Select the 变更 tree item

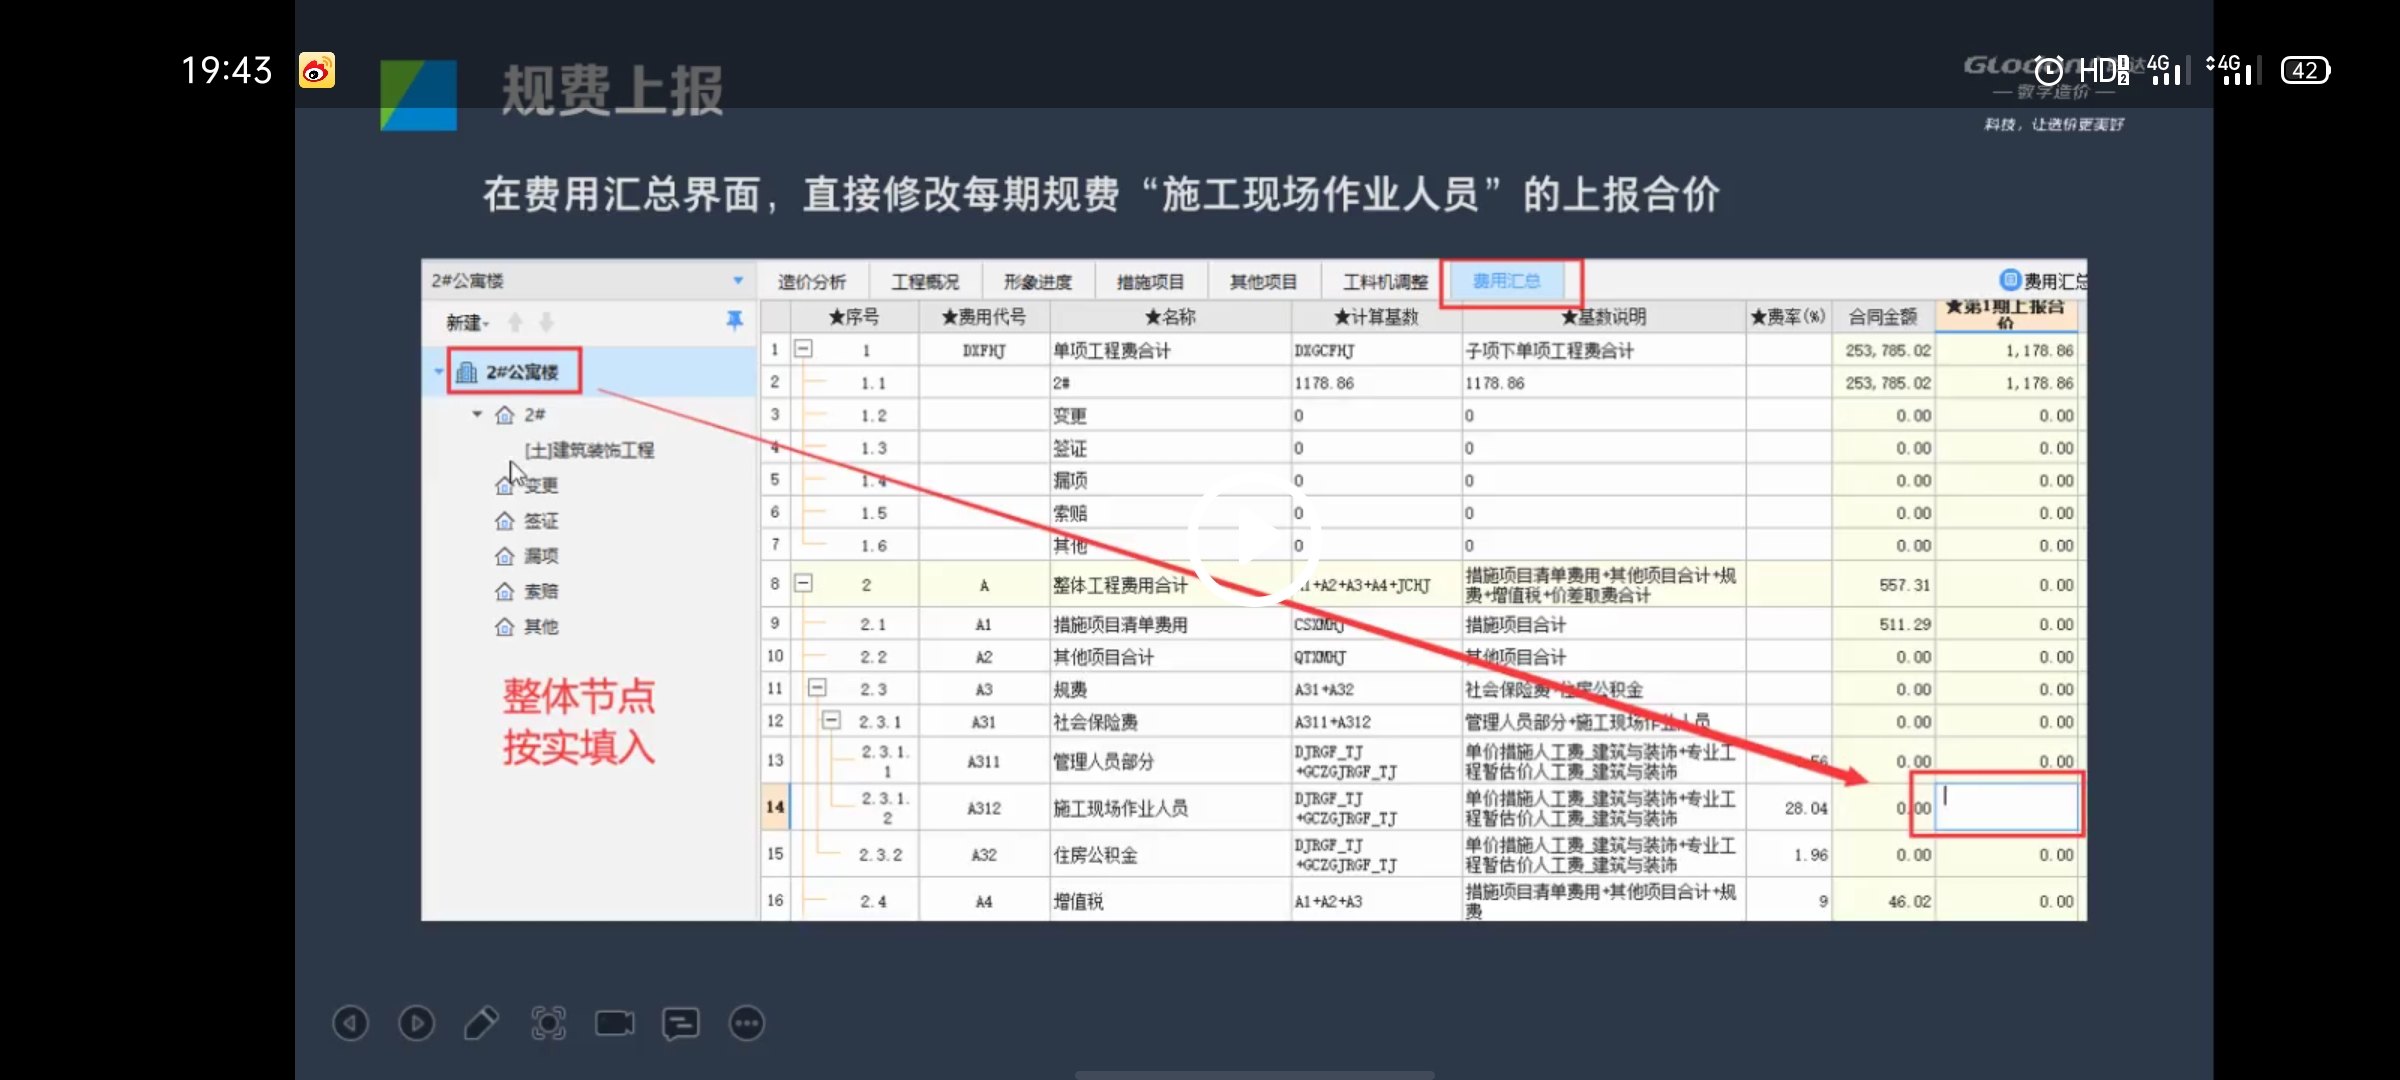click(541, 485)
